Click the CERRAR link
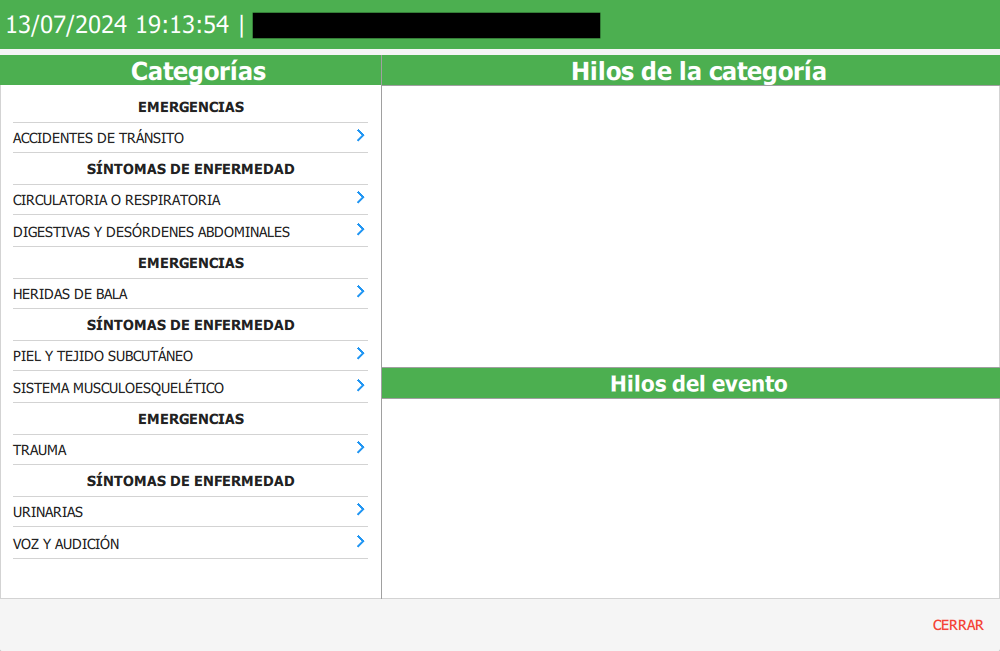The image size is (1000, 651). coord(957,625)
